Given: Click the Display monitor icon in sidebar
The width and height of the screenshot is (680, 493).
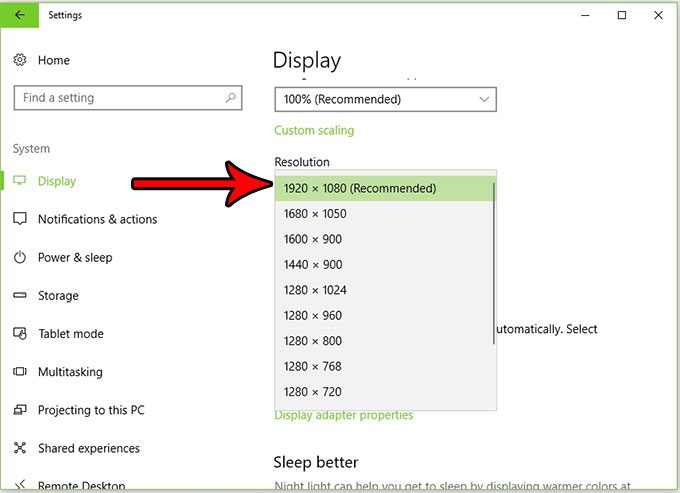Looking at the screenshot, I should (20, 181).
